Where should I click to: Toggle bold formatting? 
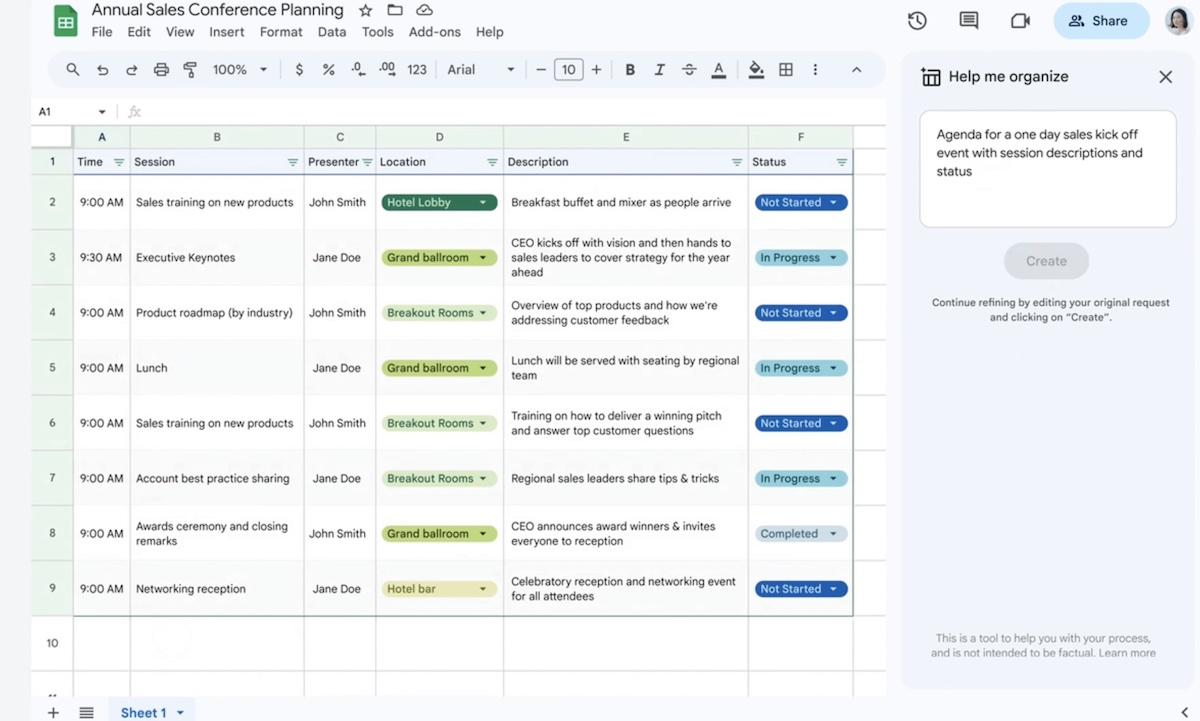pyautogui.click(x=630, y=70)
